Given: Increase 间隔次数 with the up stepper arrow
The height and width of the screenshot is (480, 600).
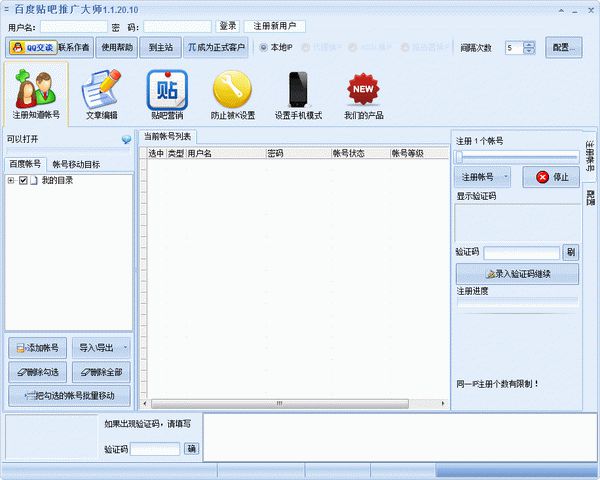Looking at the screenshot, I should tap(529, 44).
